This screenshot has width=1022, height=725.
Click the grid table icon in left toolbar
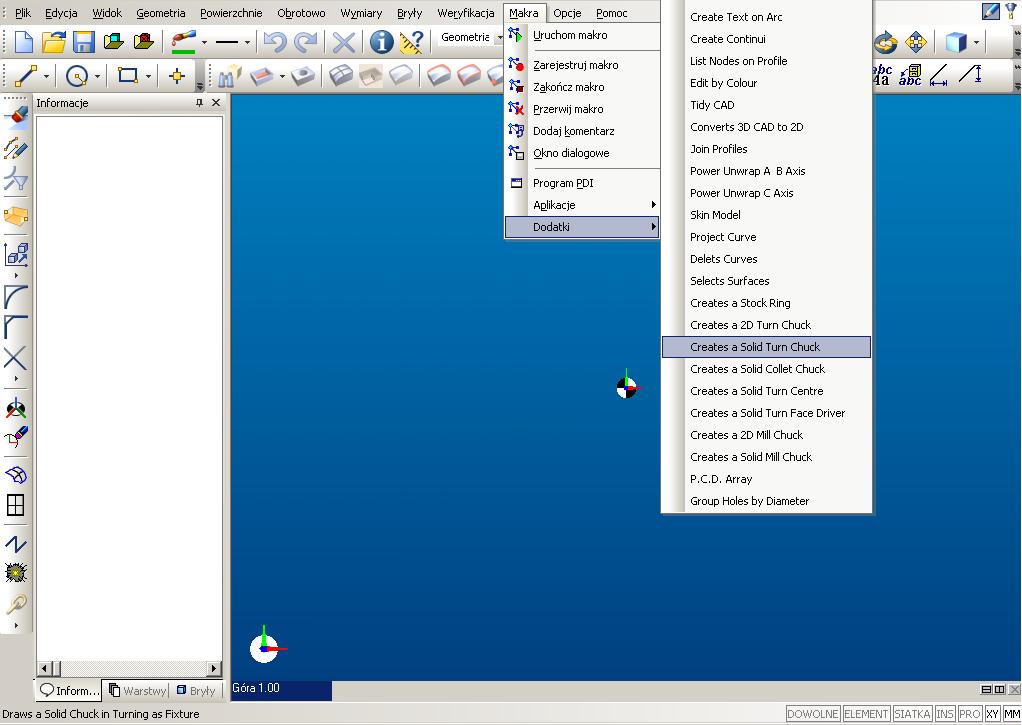[x=16, y=505]
